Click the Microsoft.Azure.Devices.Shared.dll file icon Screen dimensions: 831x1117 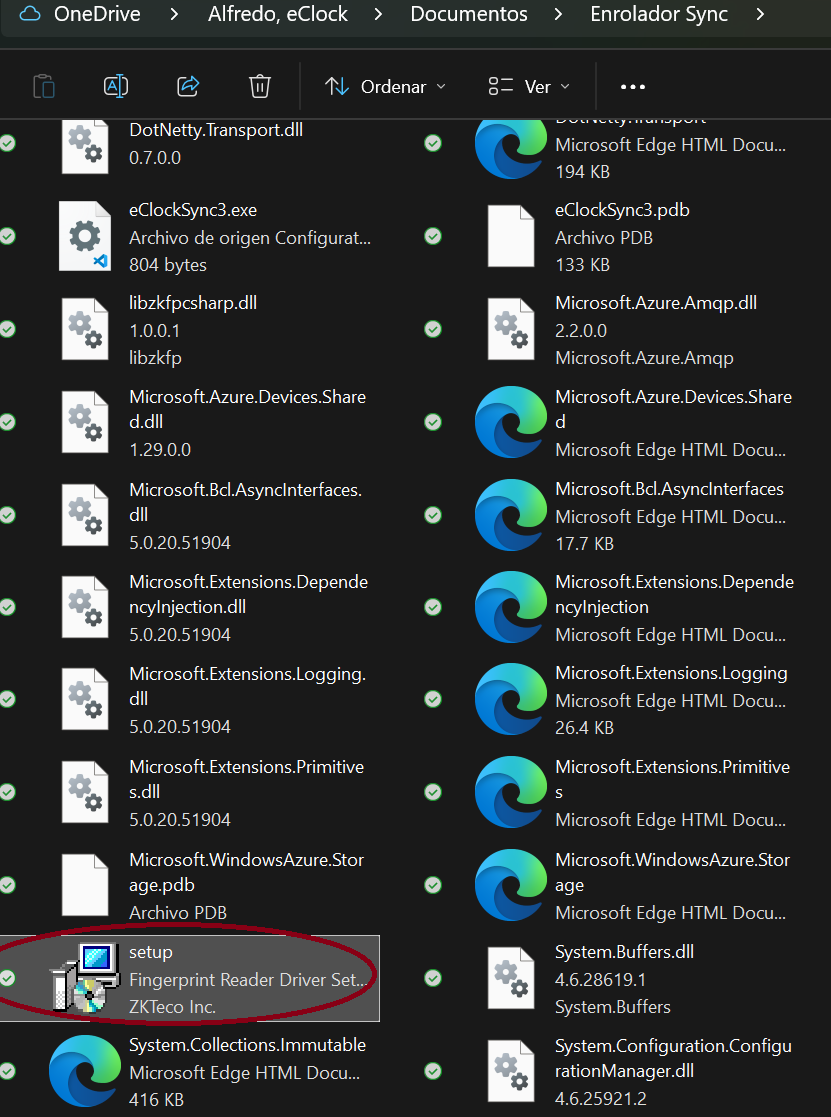pos(85,422)
